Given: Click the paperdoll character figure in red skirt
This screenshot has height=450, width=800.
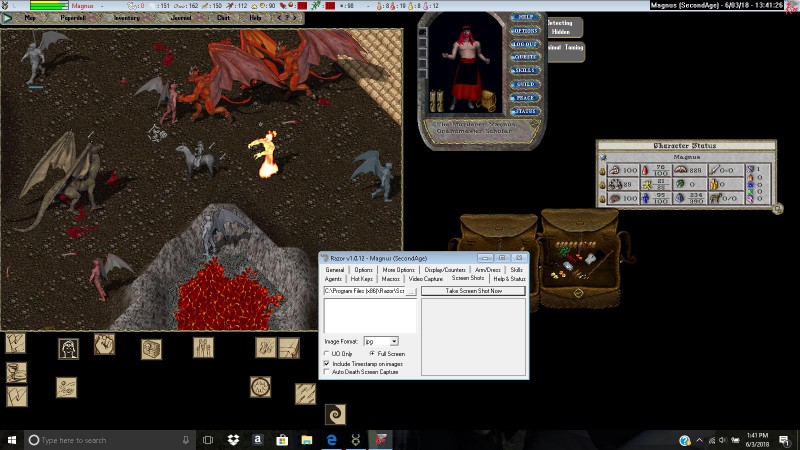Looking at the screenshot, I should 466,68.
